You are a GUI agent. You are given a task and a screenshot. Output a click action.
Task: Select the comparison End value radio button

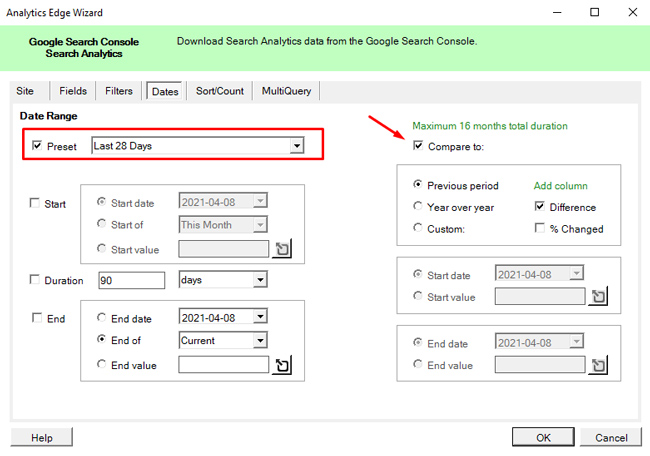coord(418,364)
